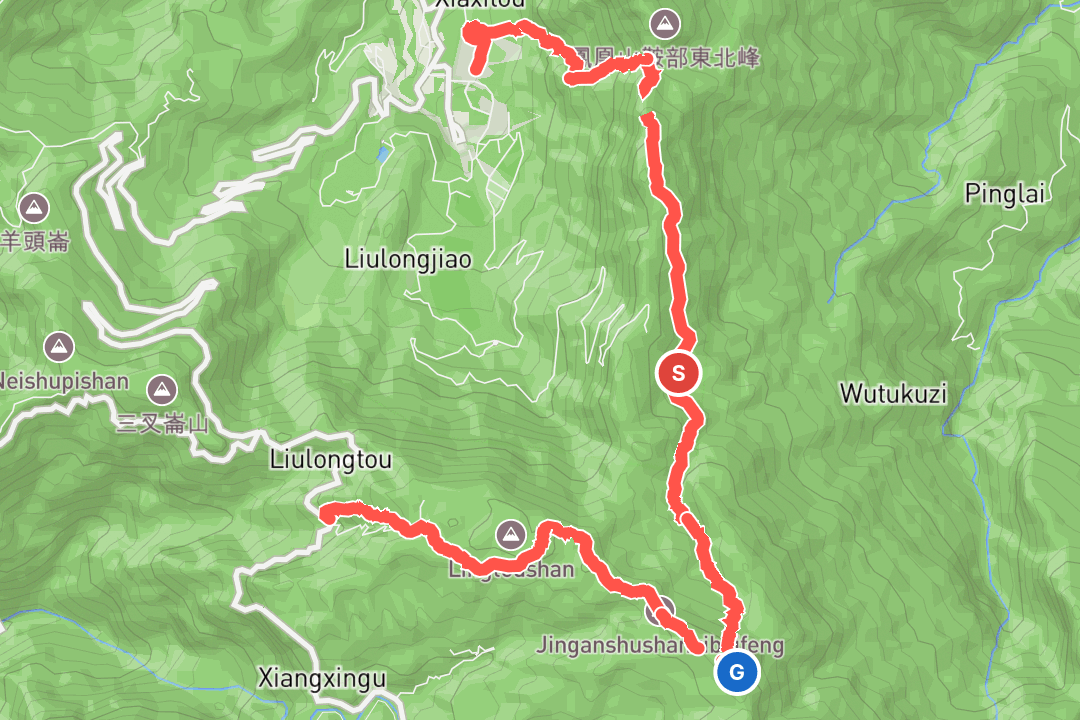This screenshot has height=720, width=1080.
Task: Click the small blue pond near Liulongjiao
Action: pyautogui.click(x=383, y=154)
